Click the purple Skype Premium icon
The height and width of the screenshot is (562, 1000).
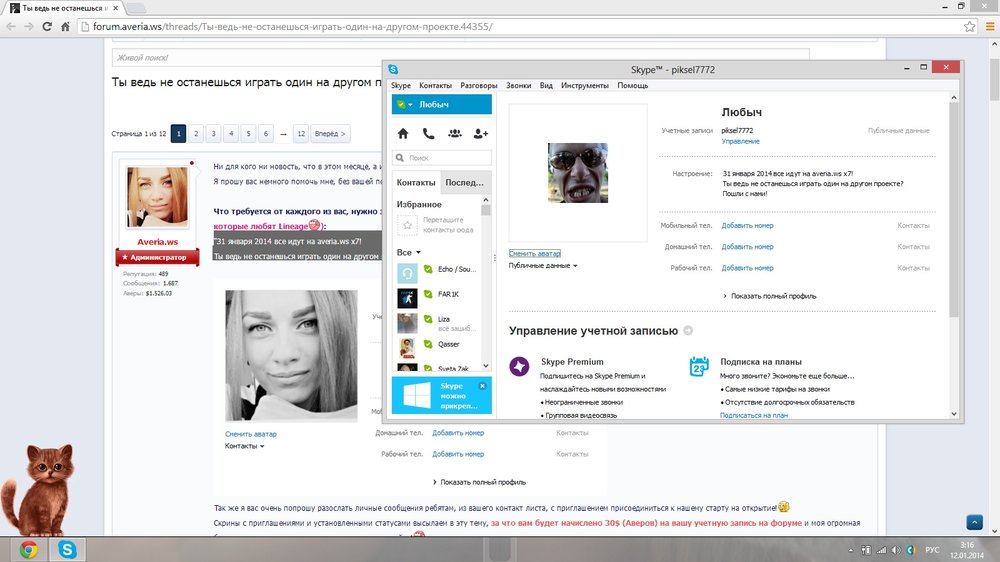click(520, 367)
